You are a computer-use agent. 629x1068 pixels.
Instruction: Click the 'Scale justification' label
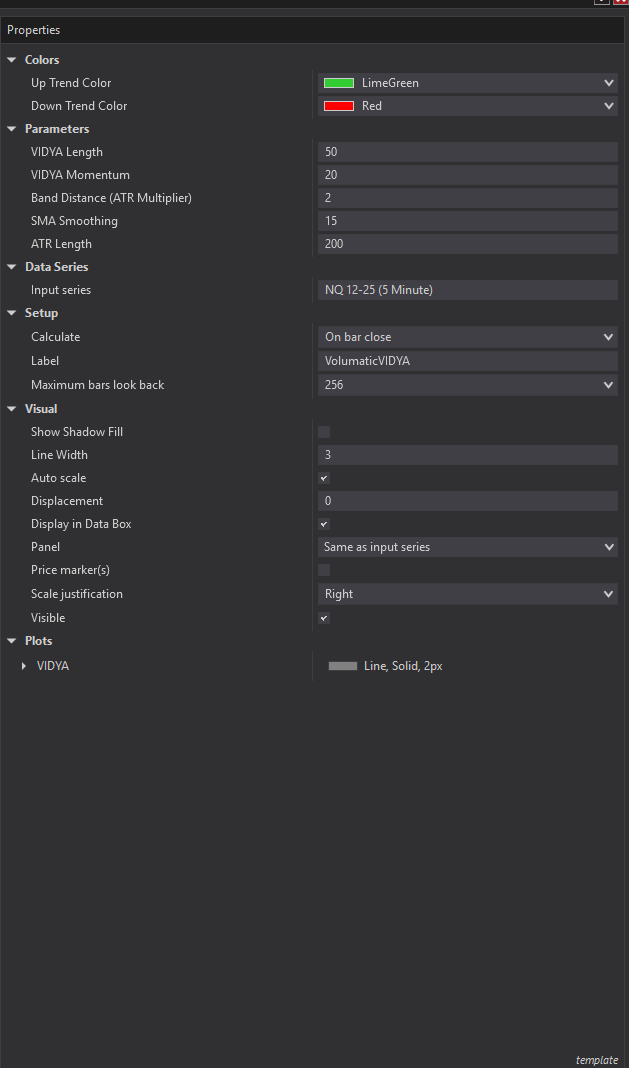(x=77, y=594)
